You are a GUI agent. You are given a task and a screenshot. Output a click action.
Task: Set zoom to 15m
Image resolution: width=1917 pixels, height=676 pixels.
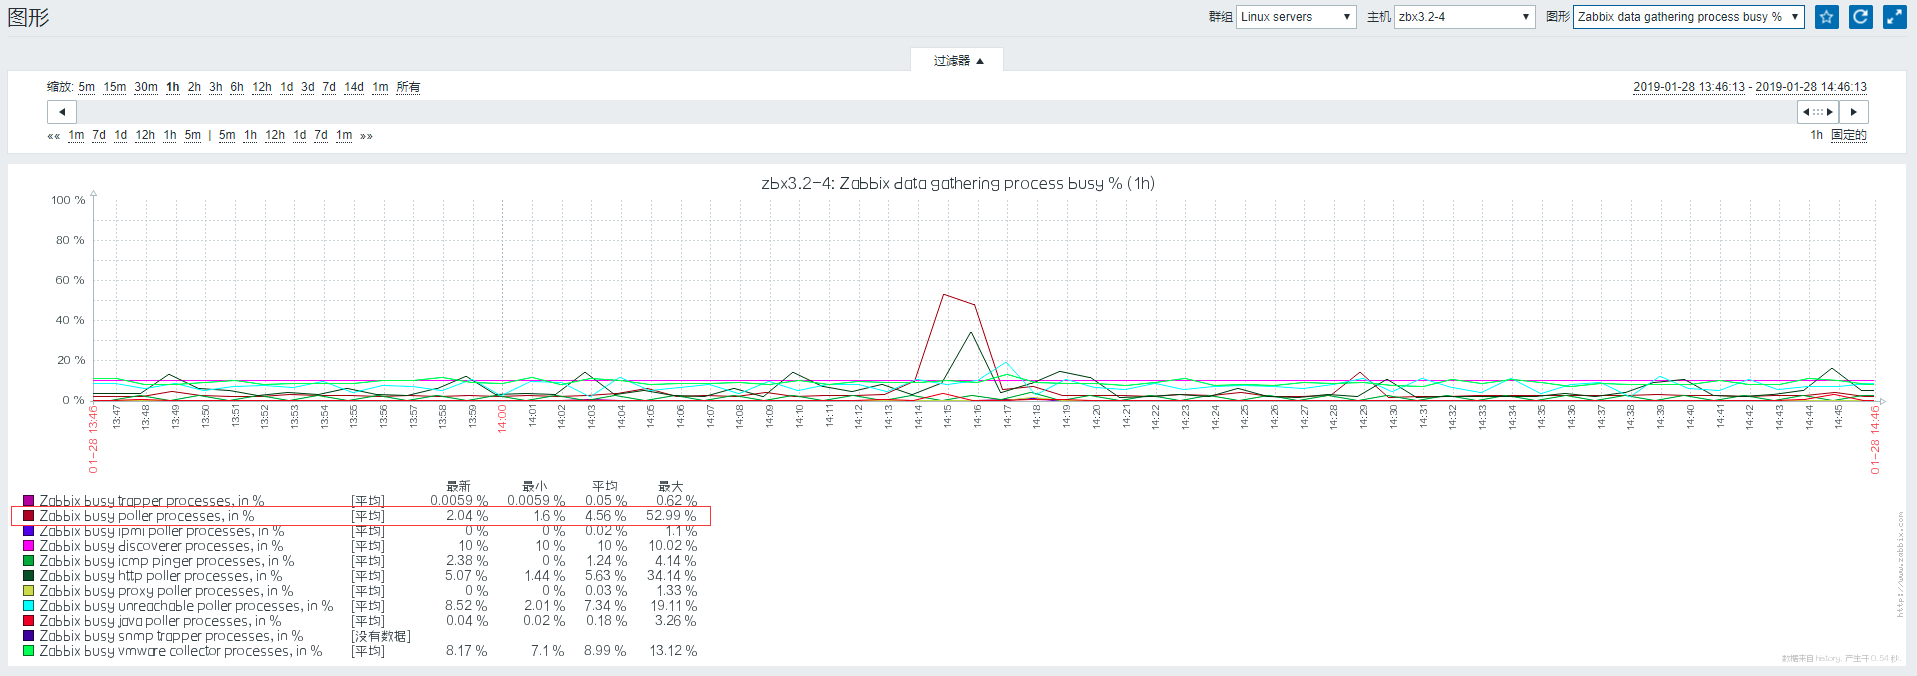[x=115, y=87]
